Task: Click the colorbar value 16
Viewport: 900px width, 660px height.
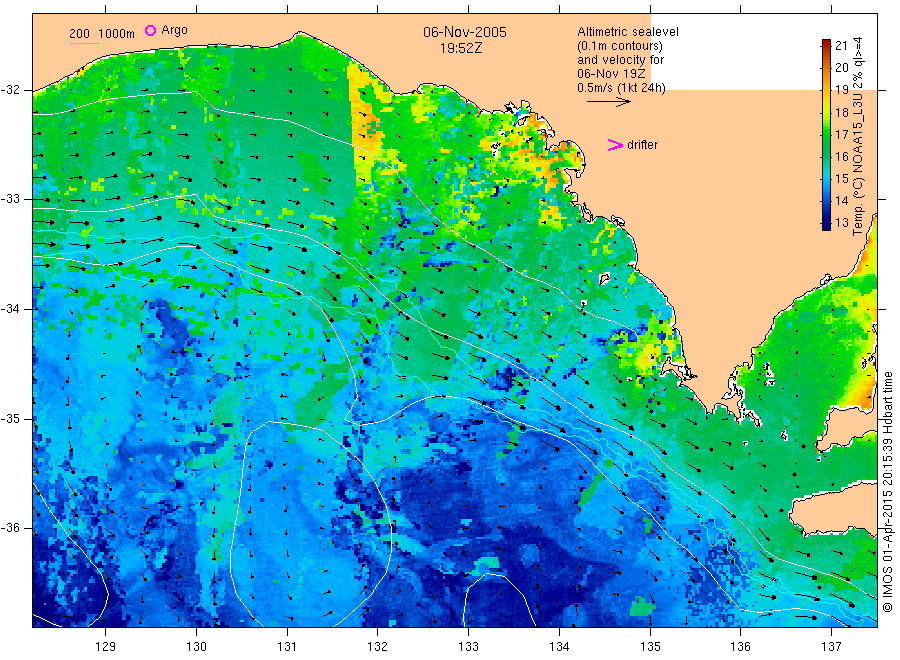Action: 841,157
